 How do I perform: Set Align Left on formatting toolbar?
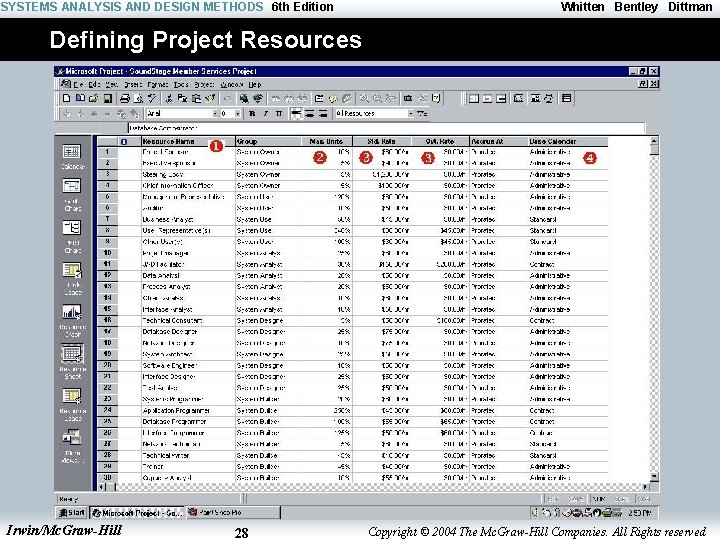296,113
